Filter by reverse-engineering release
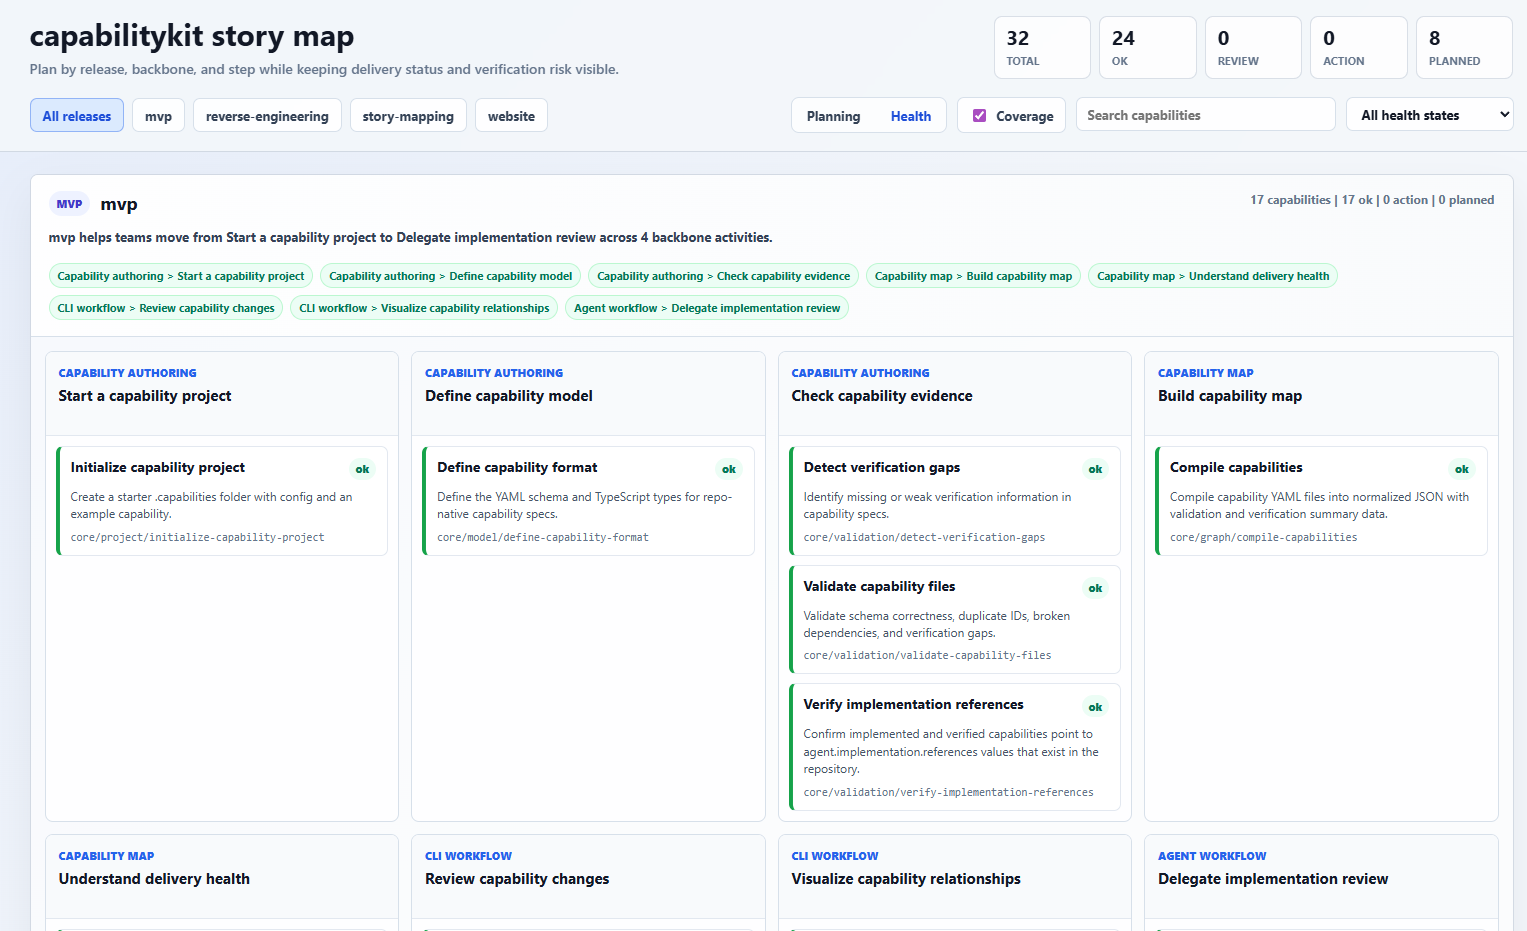 pyautogui.click(x=267, y=116)
